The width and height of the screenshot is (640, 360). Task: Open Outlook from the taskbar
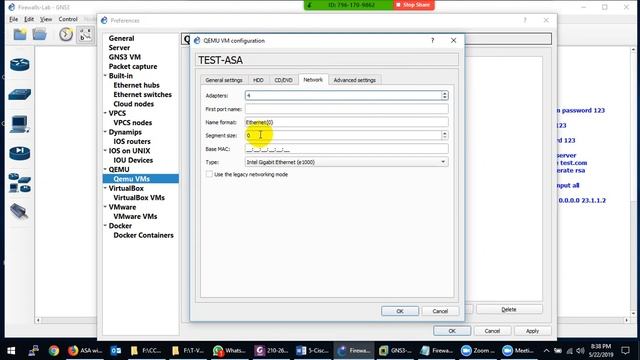point(116,351)
